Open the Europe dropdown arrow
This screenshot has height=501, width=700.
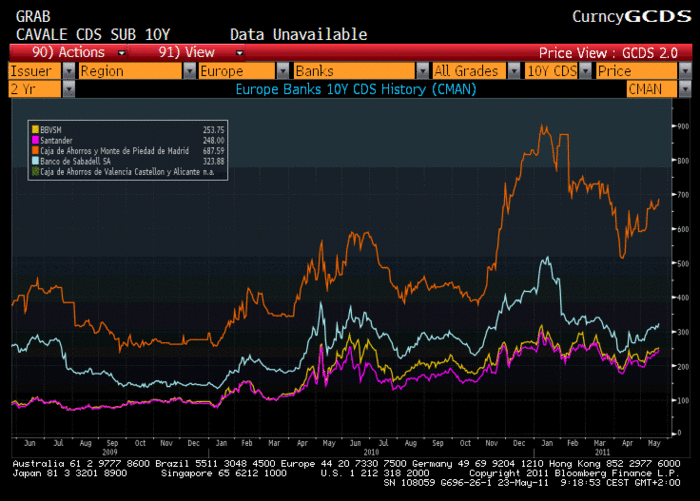283,71
